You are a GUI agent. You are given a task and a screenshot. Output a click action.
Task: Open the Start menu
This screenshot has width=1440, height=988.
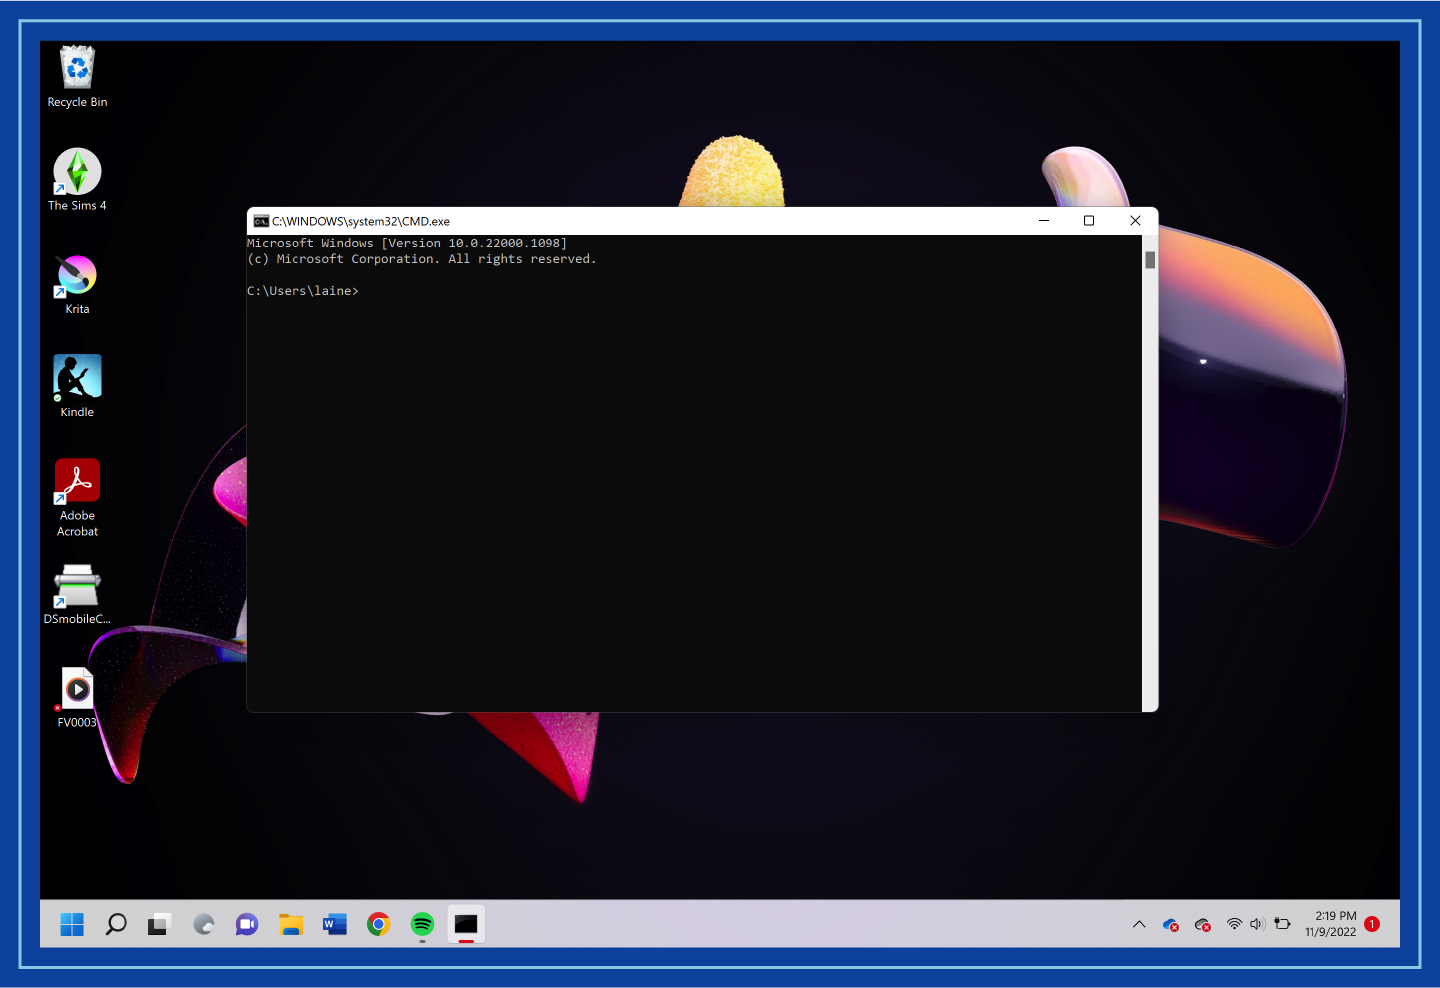pos(71,924)
